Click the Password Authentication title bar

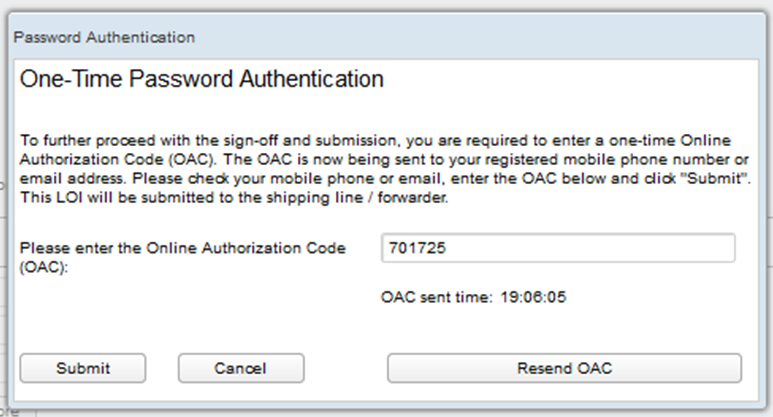tap(106, 37)
